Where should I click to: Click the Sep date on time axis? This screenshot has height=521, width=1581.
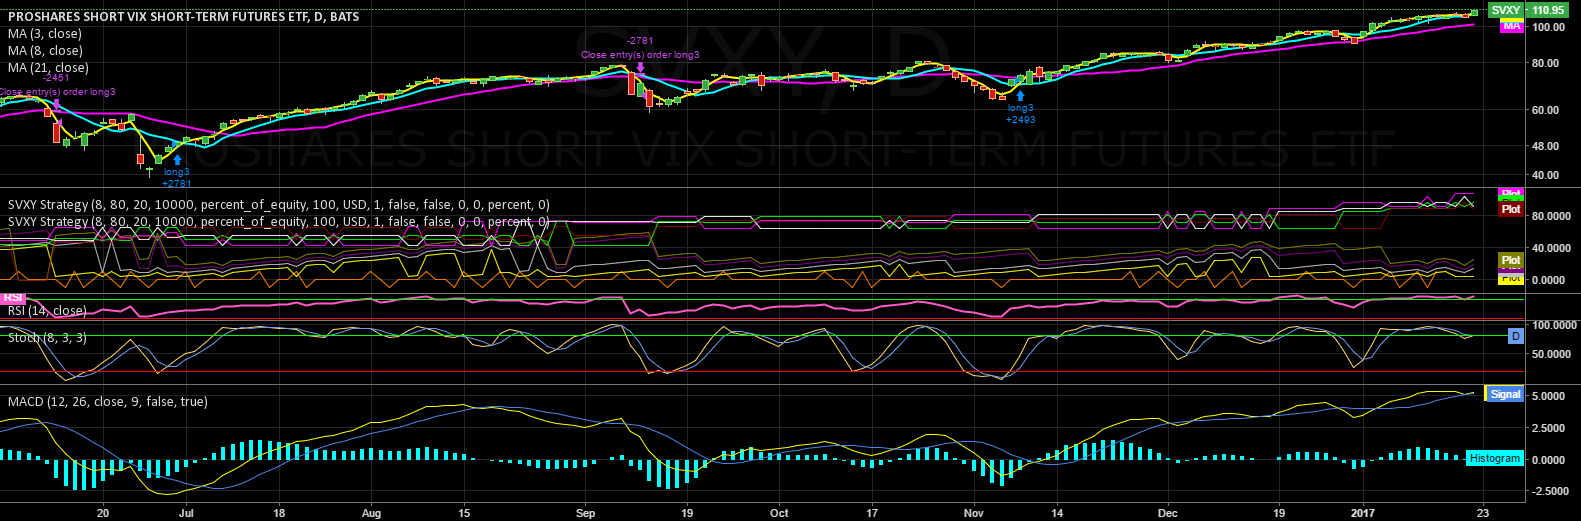coord(586,513)
